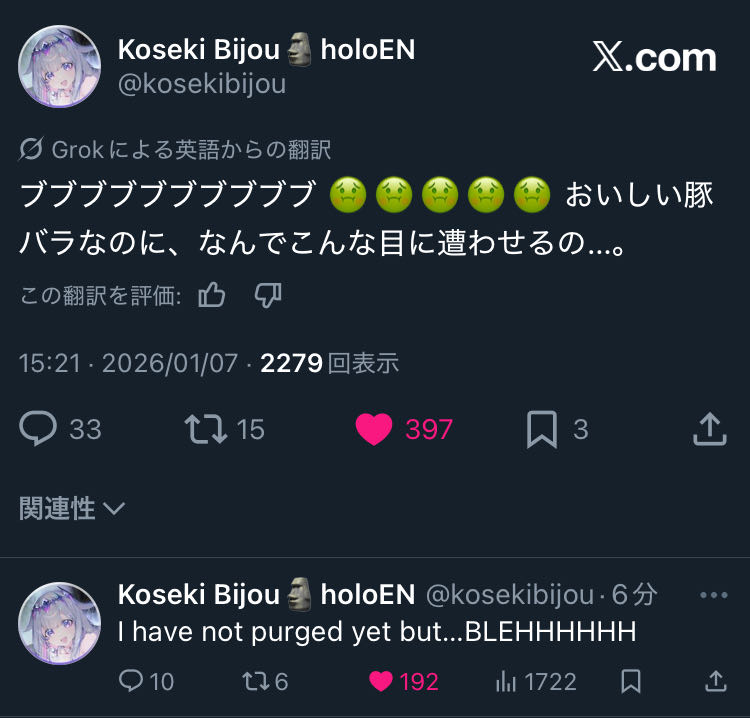
Task: Share the reply tweet
Action: 716,681
